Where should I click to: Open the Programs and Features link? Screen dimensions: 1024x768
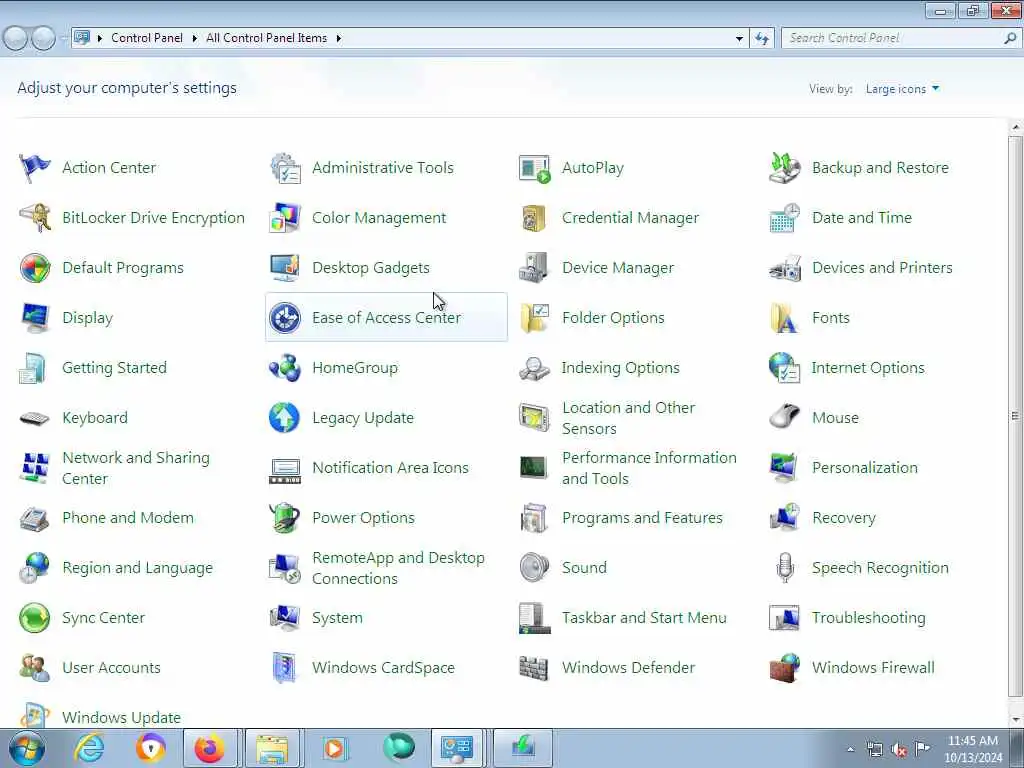click(642, 518)
